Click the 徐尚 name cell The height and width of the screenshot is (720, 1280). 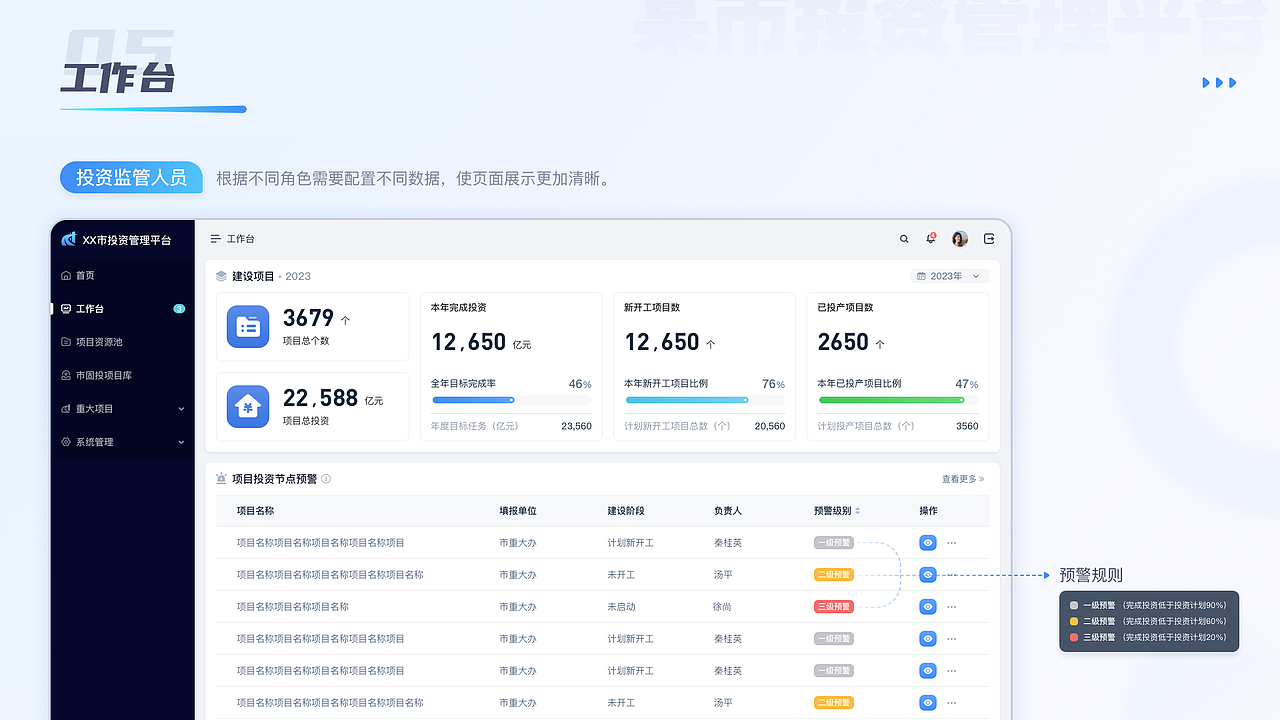point(722,607)
